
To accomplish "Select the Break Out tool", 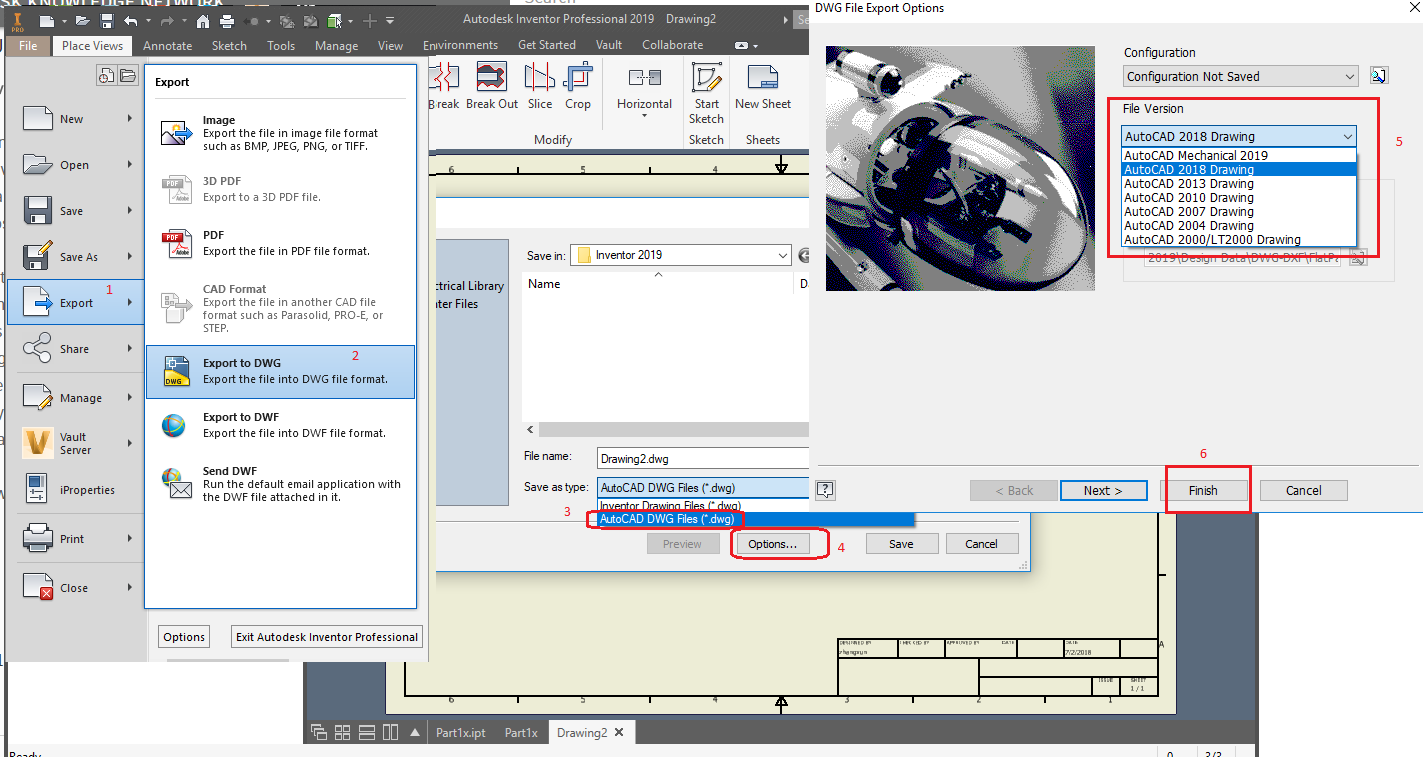I will tap(492, 86).
